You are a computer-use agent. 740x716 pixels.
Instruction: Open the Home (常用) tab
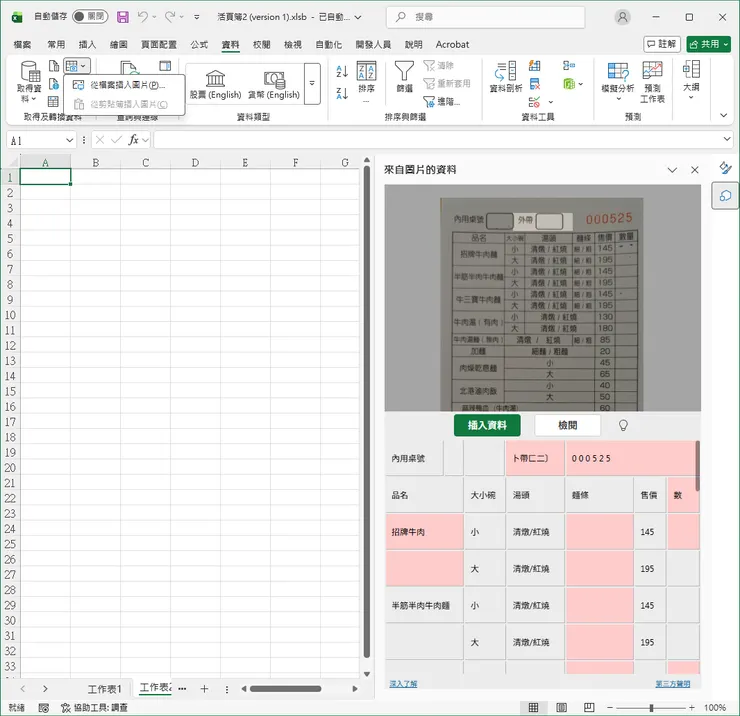point(56,44)
